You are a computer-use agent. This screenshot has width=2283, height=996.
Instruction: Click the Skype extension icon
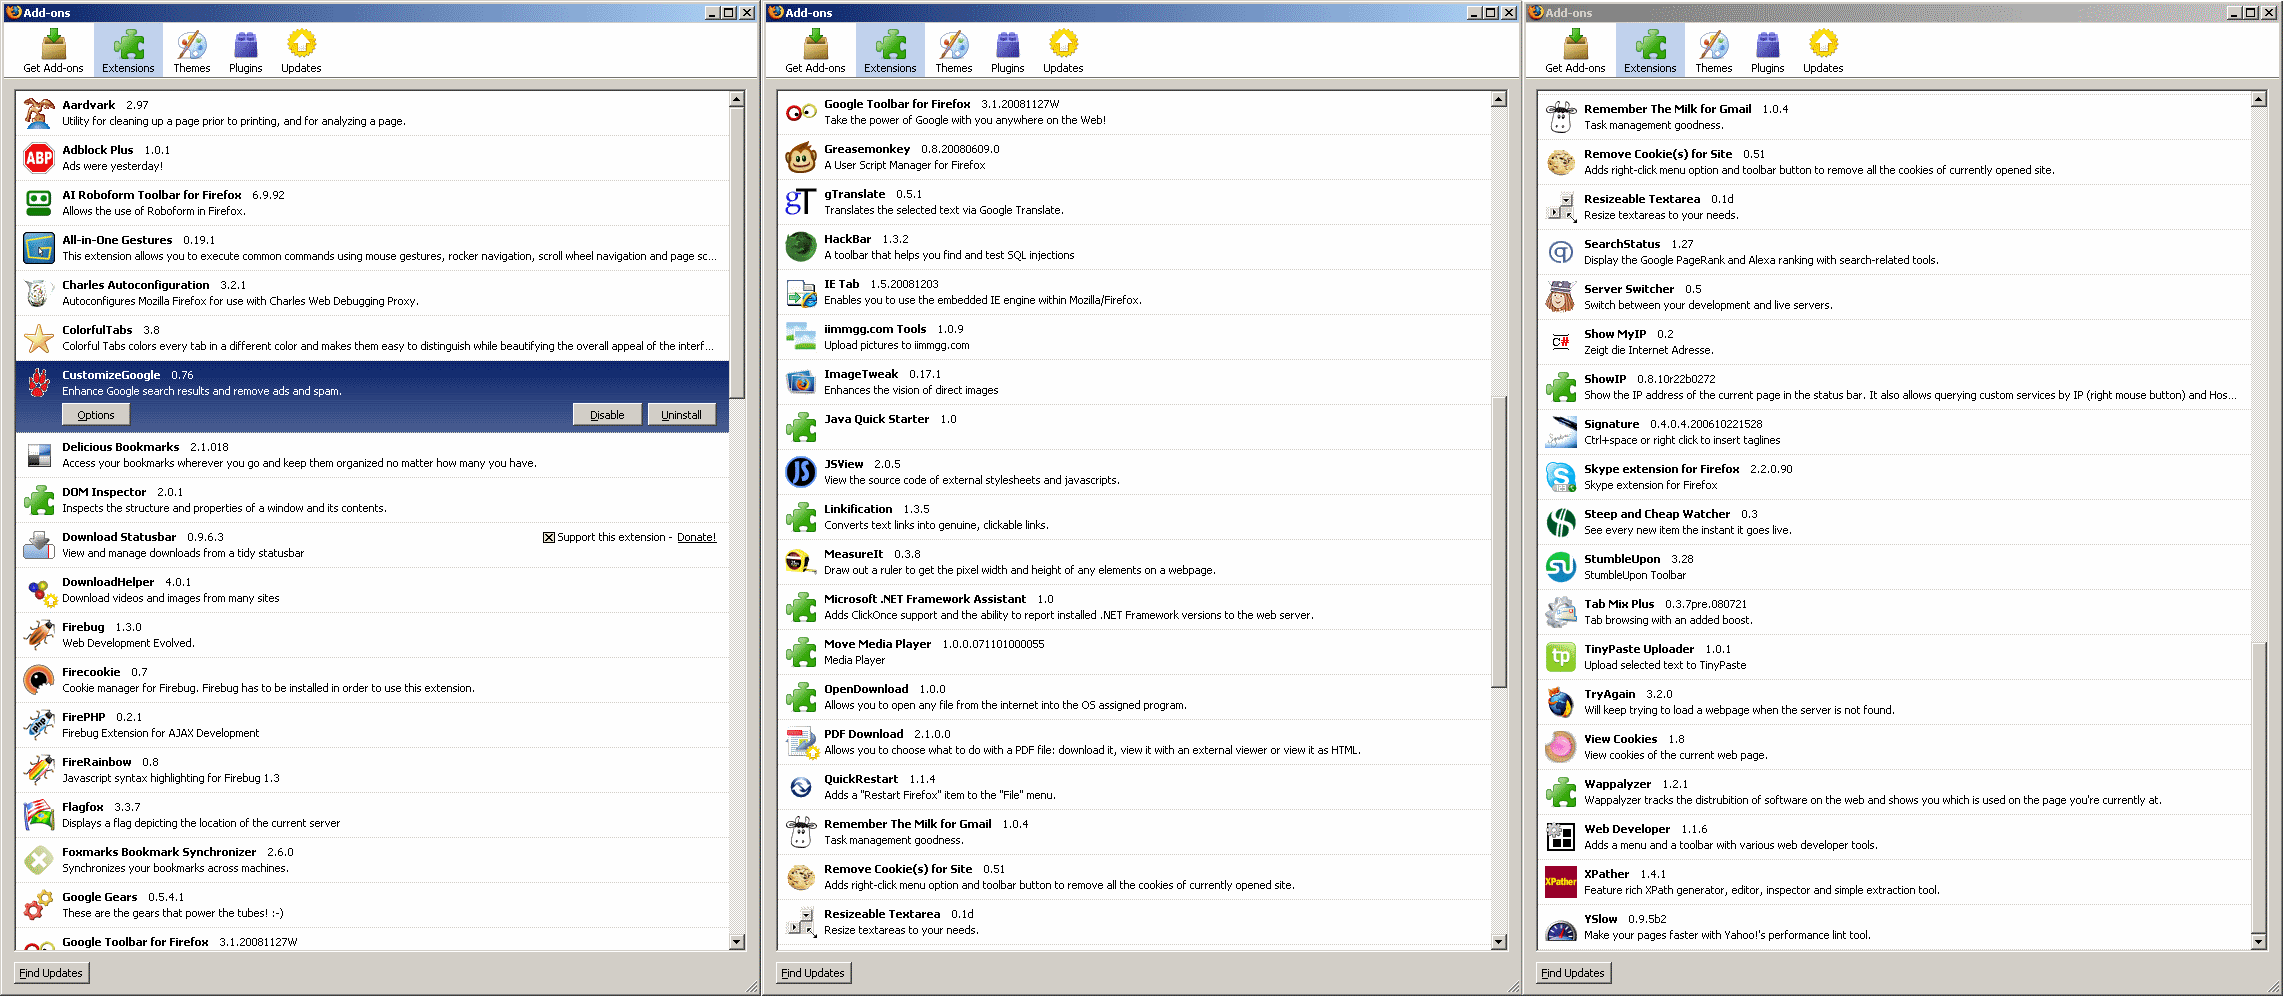[x=1560, y=477]
